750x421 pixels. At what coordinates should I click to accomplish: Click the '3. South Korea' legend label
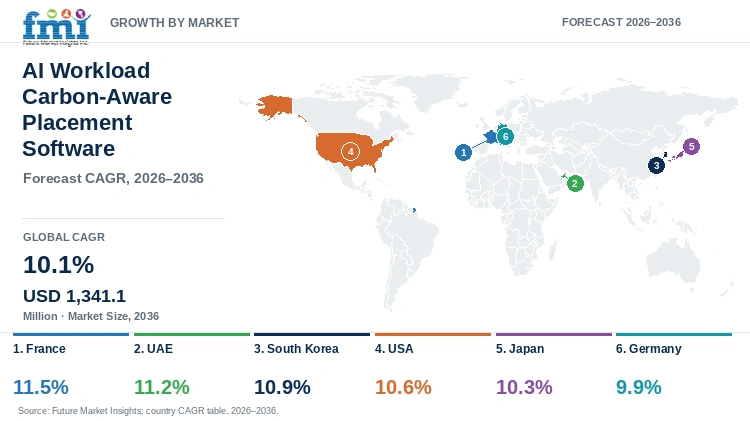(296, 349)
